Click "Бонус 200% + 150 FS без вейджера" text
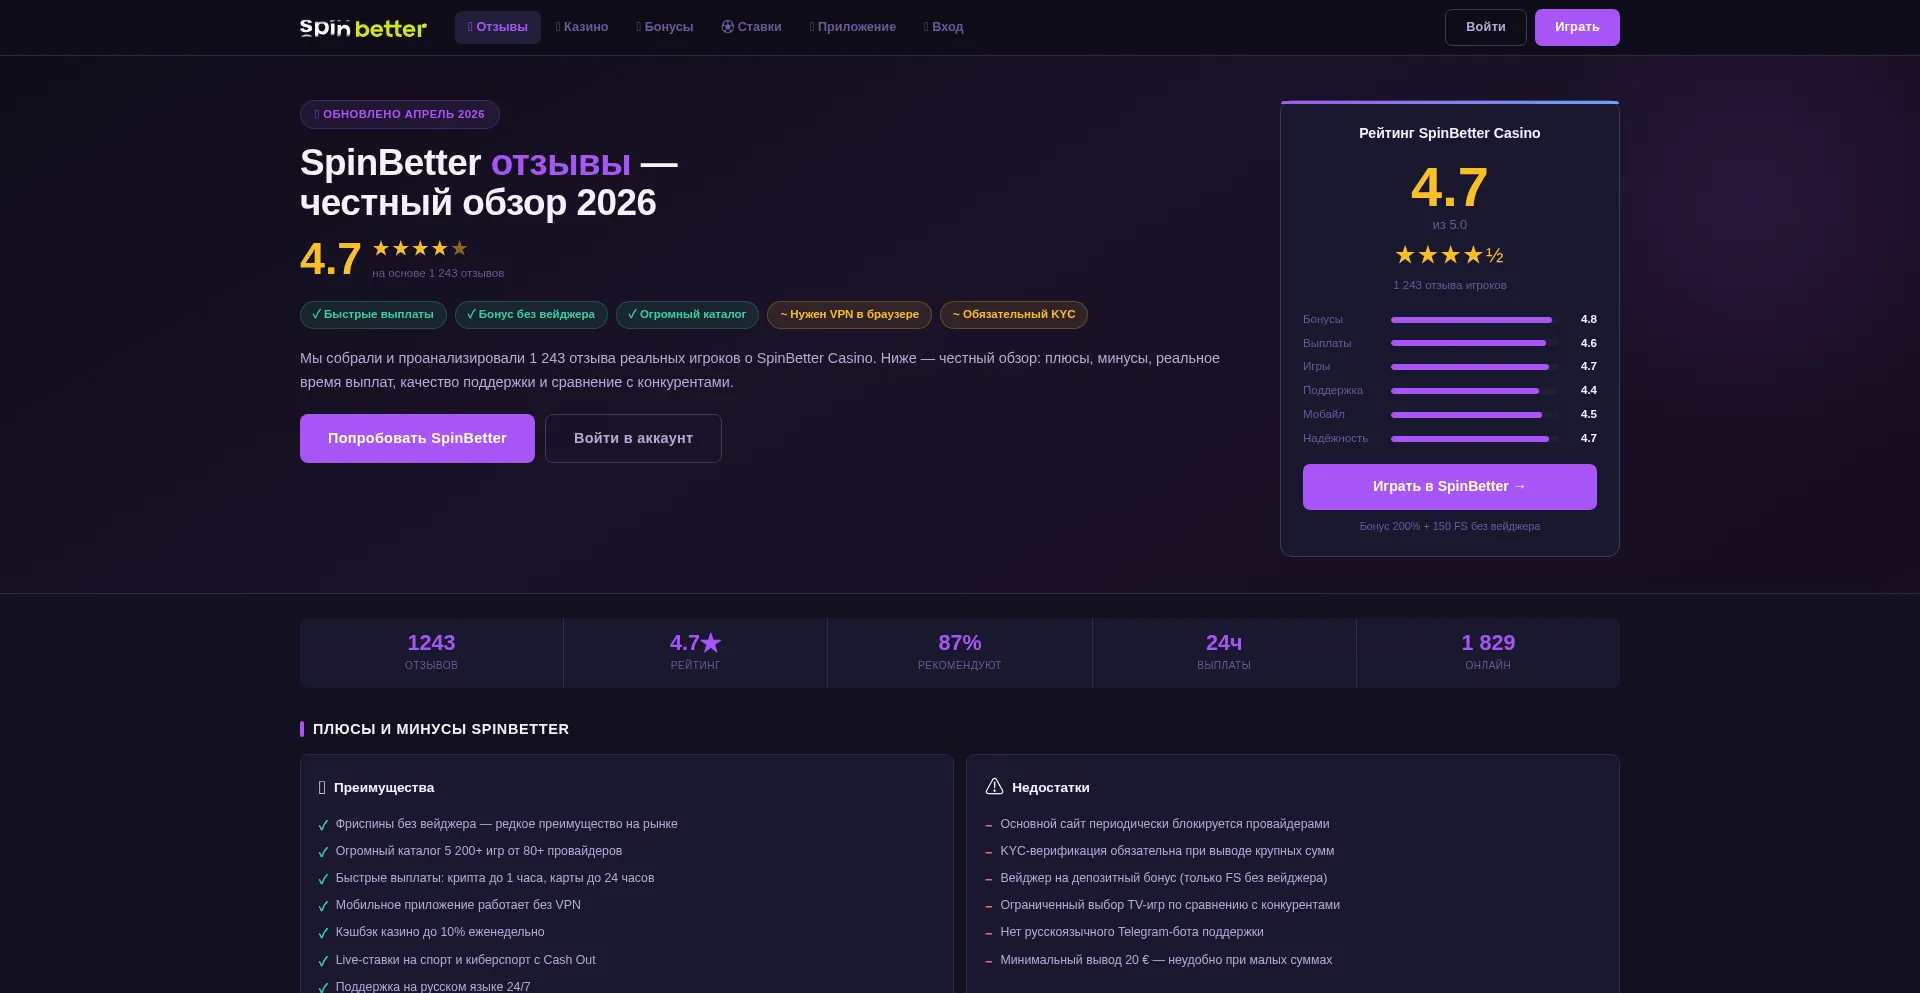Viewport: 1920px width, 993px height. click(1449, 526)
